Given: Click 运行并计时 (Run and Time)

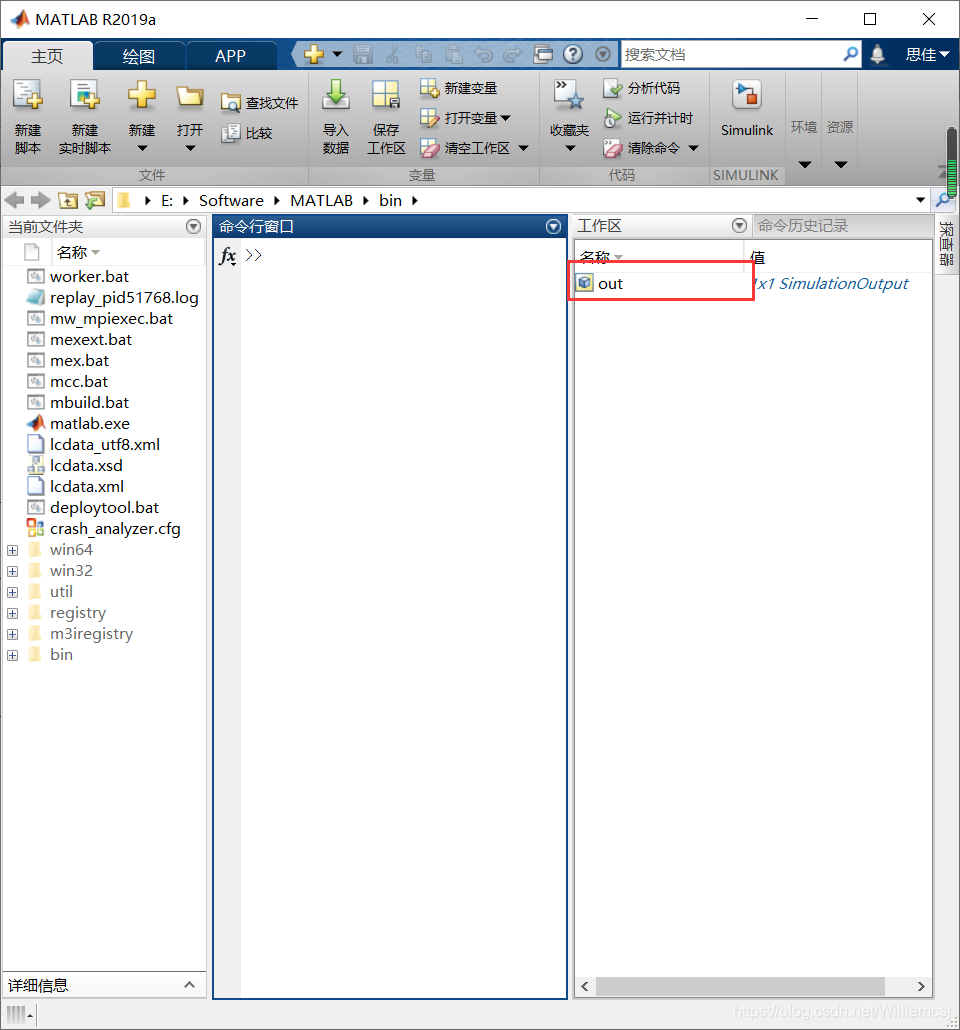Looking at the screenshot, I should 648,118.
